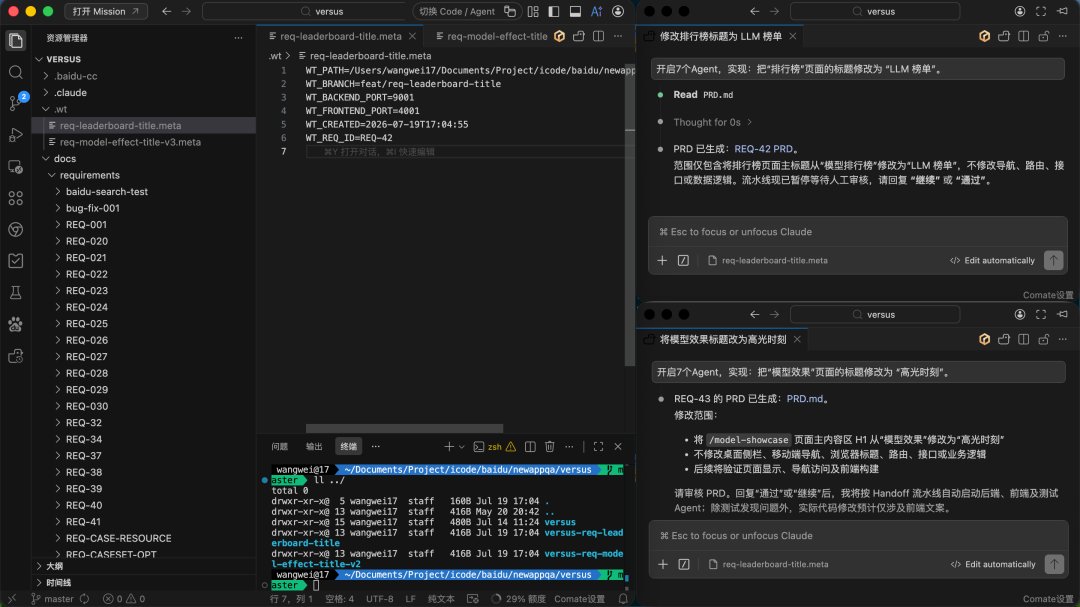1080x607 pixels.
Task: Open new terminal profile dropdown arrow
Action: 461,446
